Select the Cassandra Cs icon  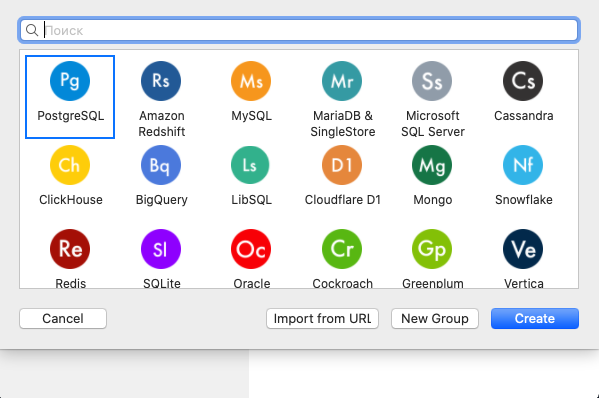pos(523,81)
